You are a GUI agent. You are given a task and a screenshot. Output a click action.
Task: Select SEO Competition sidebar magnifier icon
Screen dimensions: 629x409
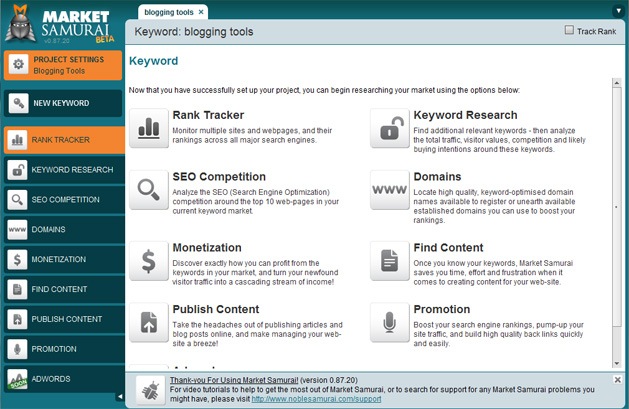(17, 200)
